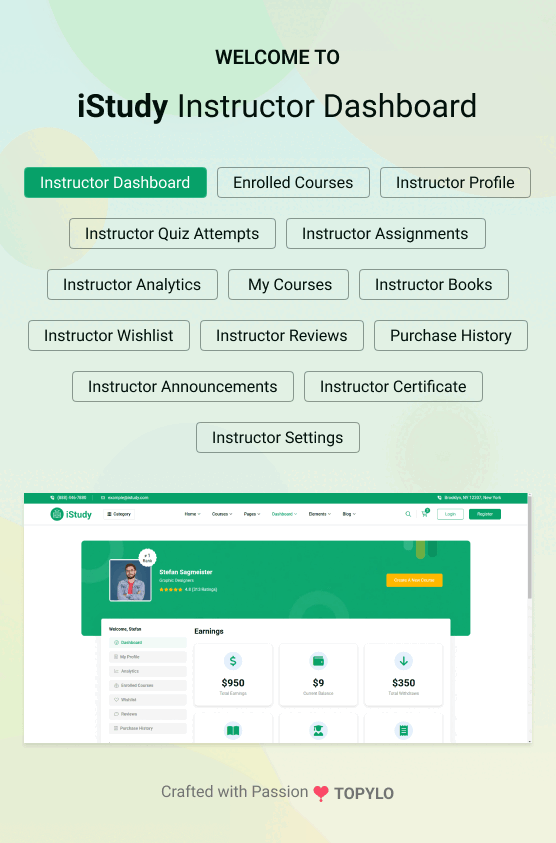Image resolution: width=556 pixels, height=843 pixels.
Task: Select Analytics in the sidebar
Action: pyautogui.click(x=148, y=671)
